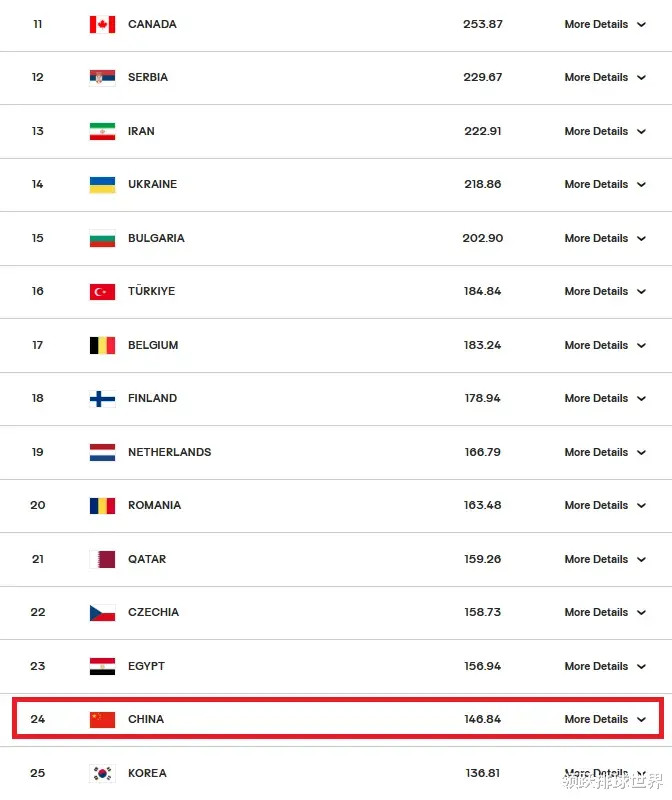This screenshot has width=672, height=800.
Task: Click the Belgium flag icon
Action: coord(102,345)
